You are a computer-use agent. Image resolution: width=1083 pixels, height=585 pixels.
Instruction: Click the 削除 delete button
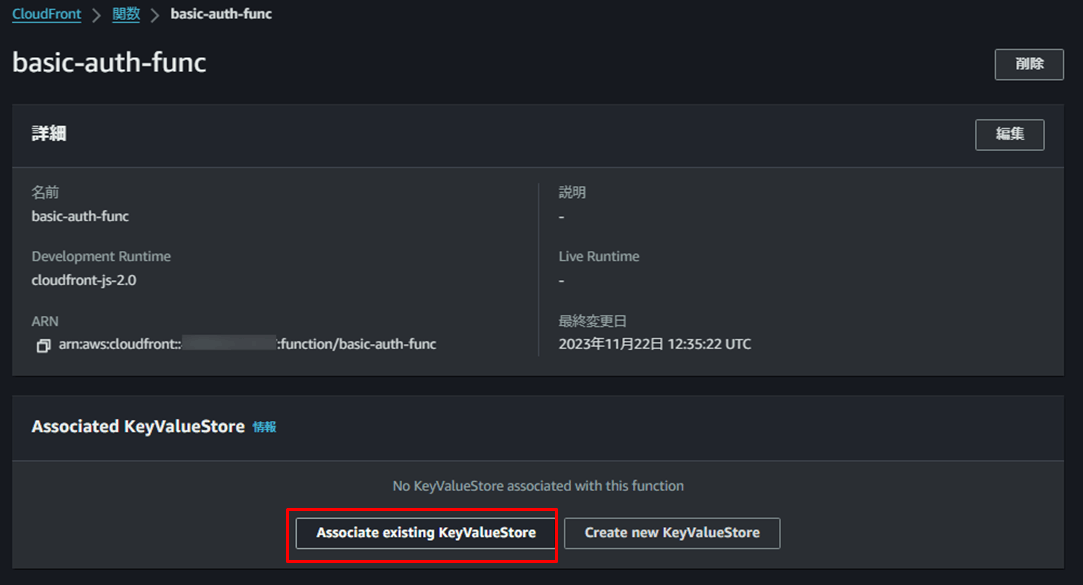(x=1028, y=64)
